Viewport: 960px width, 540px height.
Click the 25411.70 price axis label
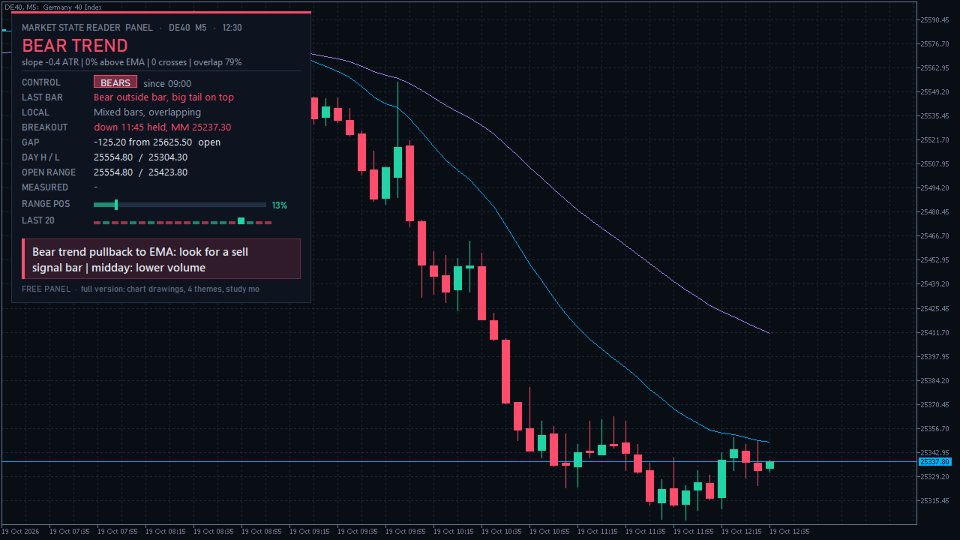coord(934,332)
